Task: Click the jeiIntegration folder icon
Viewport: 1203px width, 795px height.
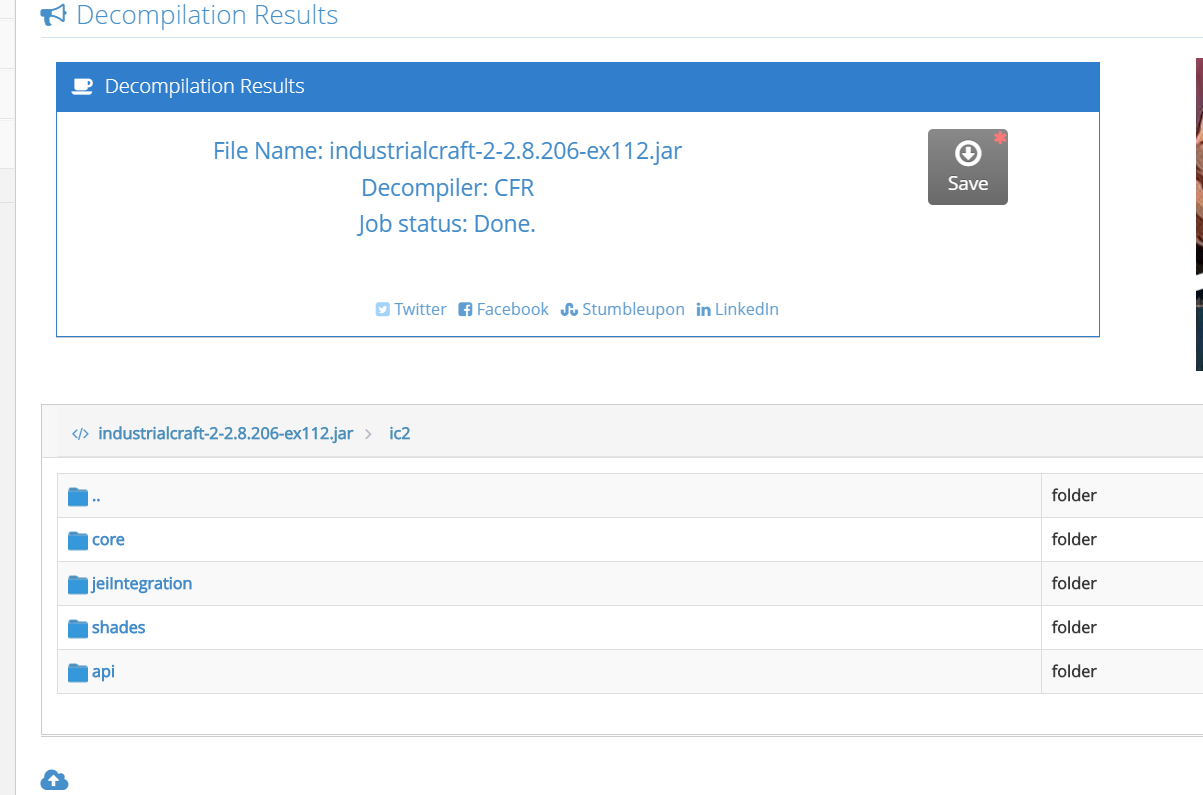Action: 78,584
